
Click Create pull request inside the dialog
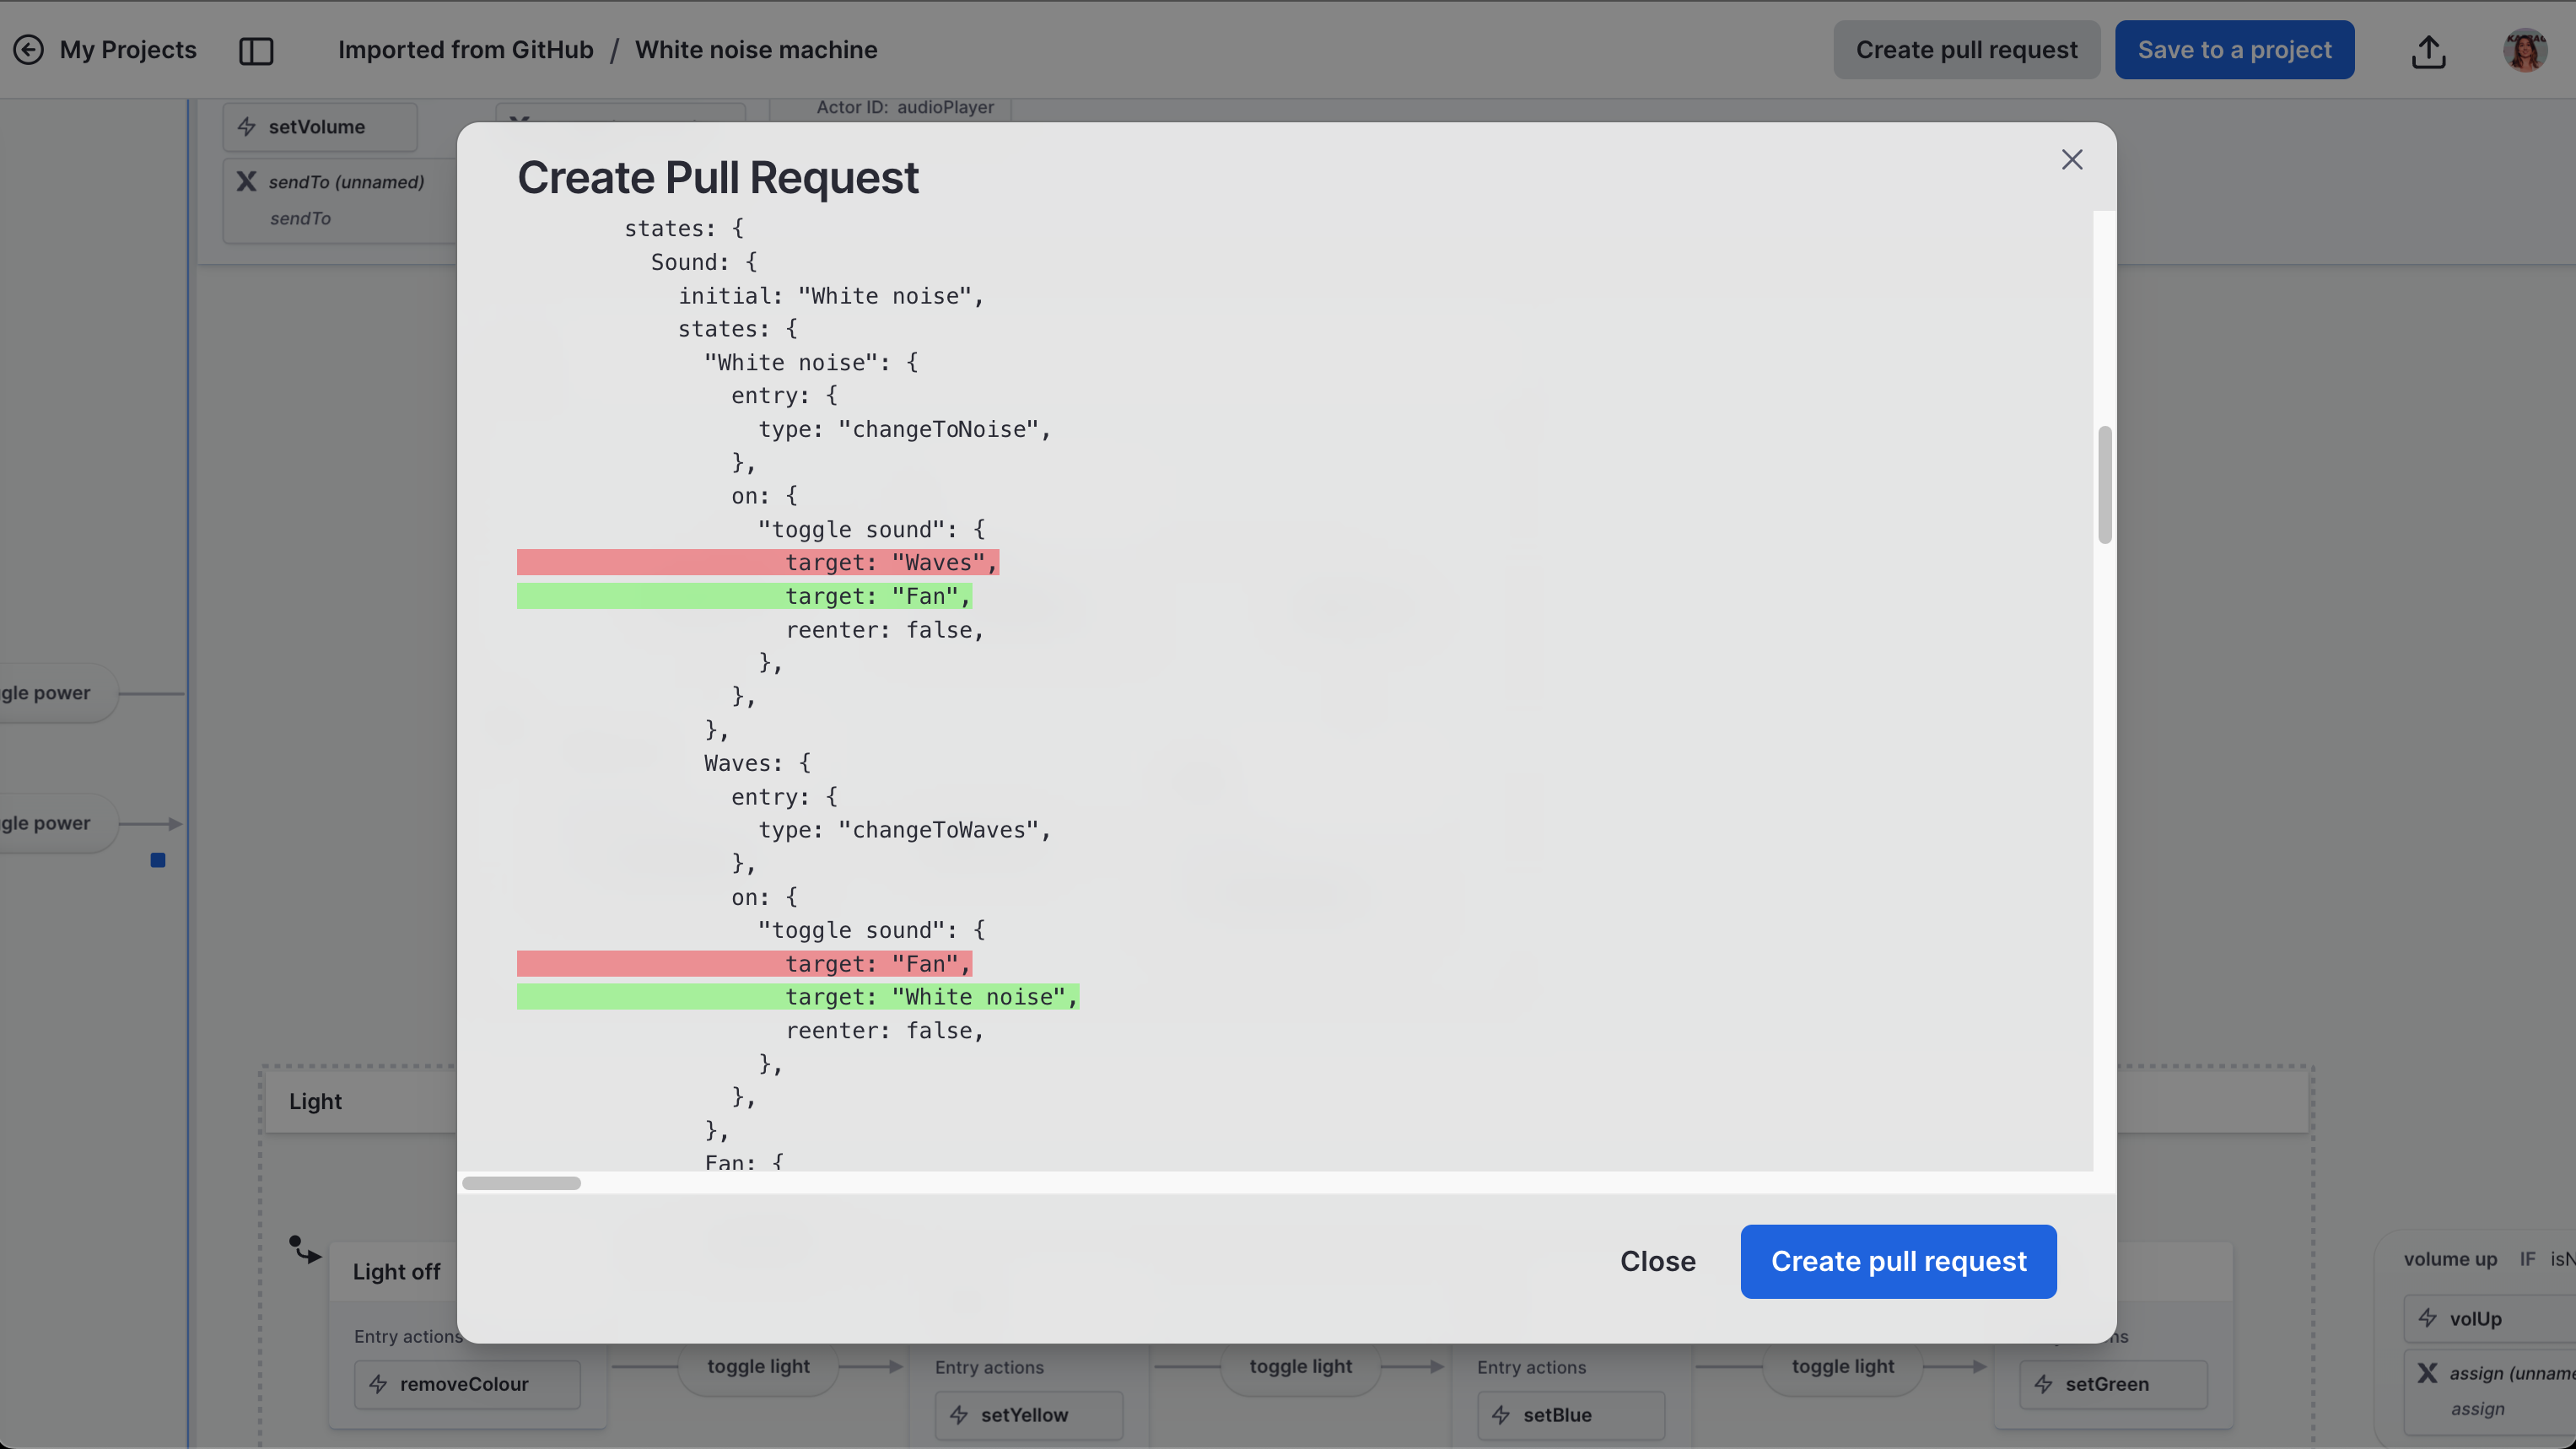click(1898, 1261)
